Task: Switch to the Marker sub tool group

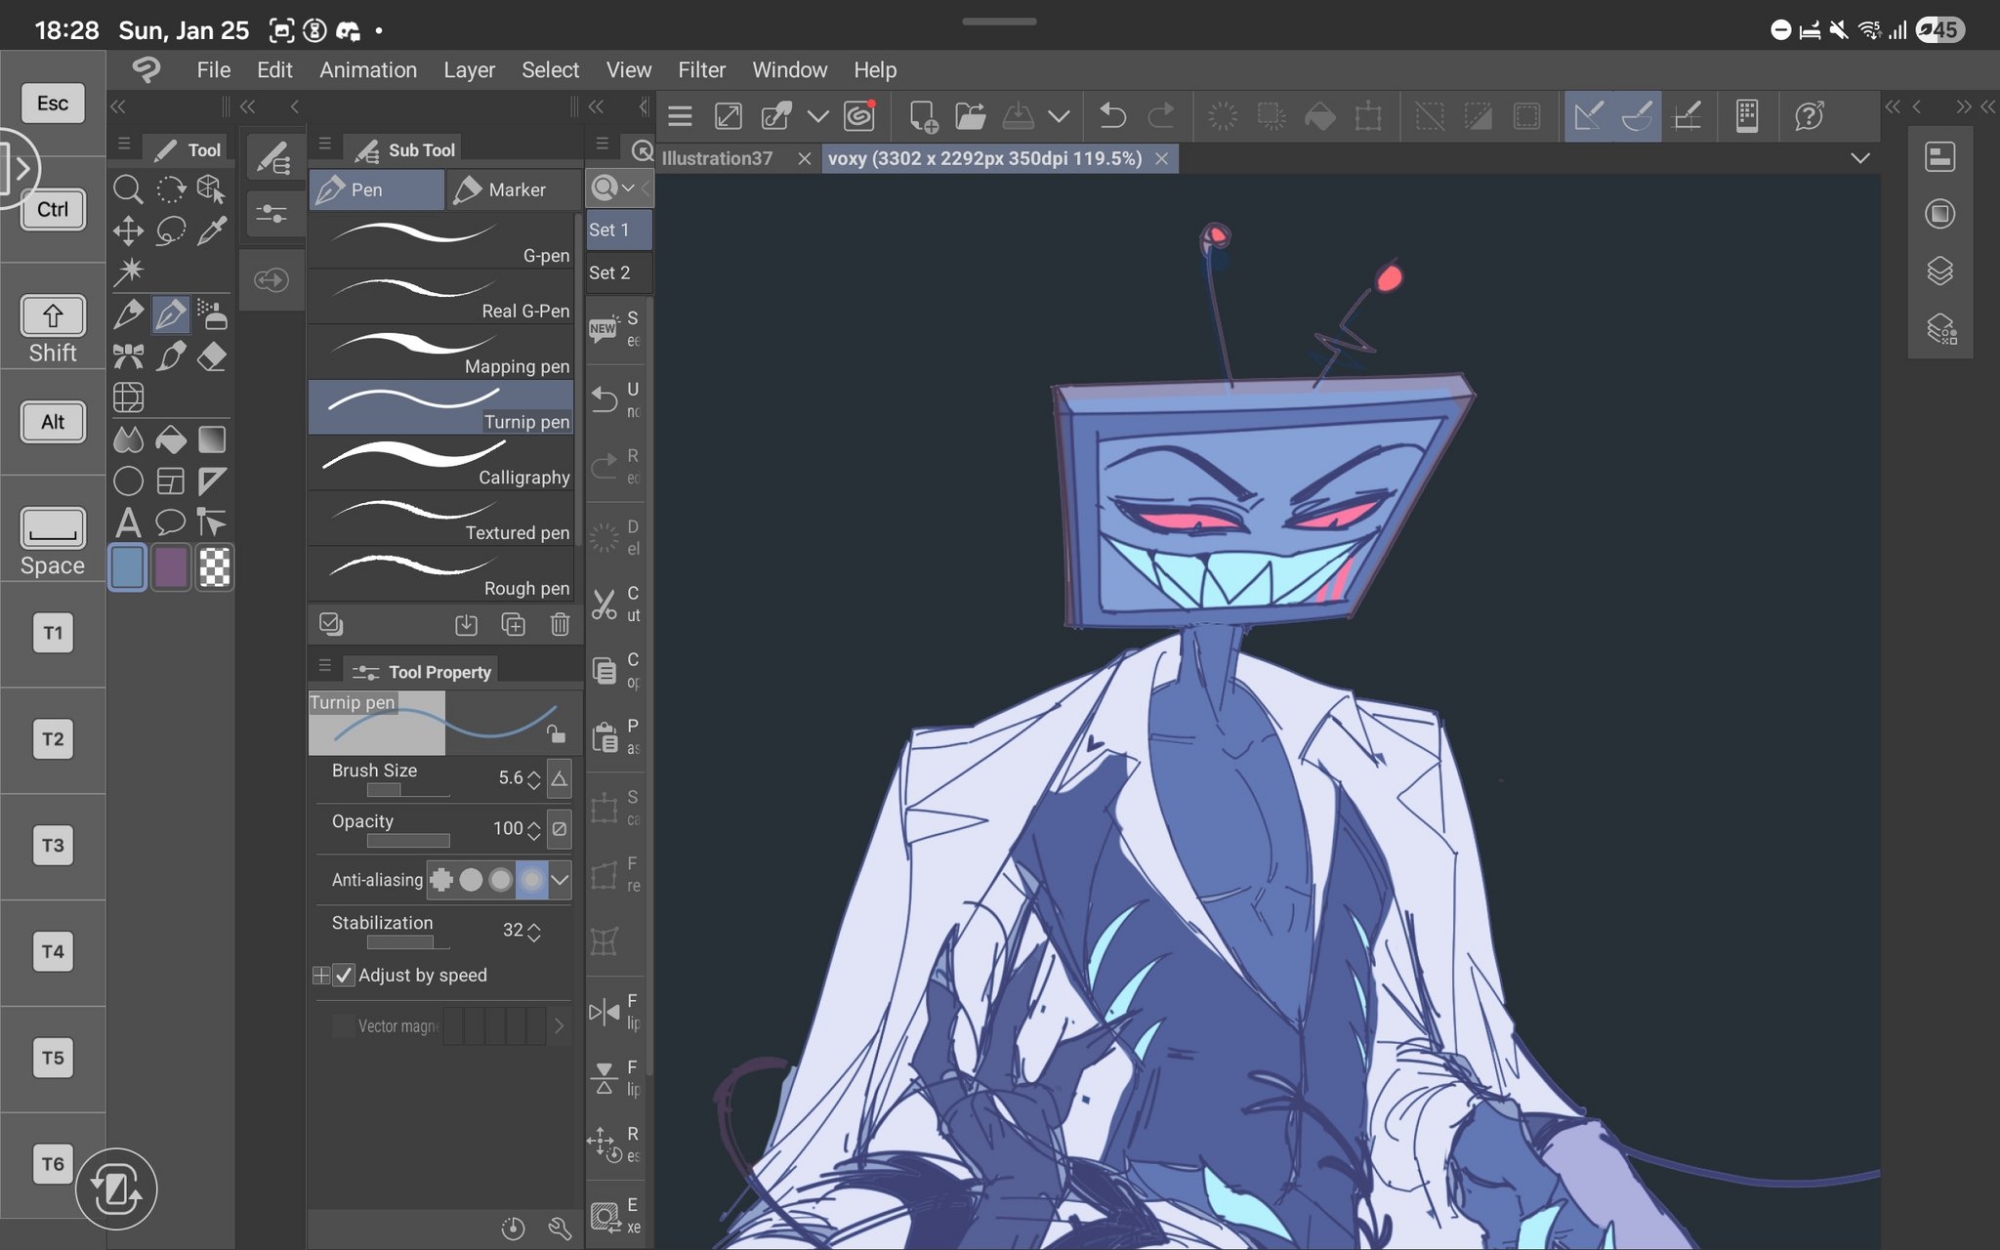Action: coord(513,190)
